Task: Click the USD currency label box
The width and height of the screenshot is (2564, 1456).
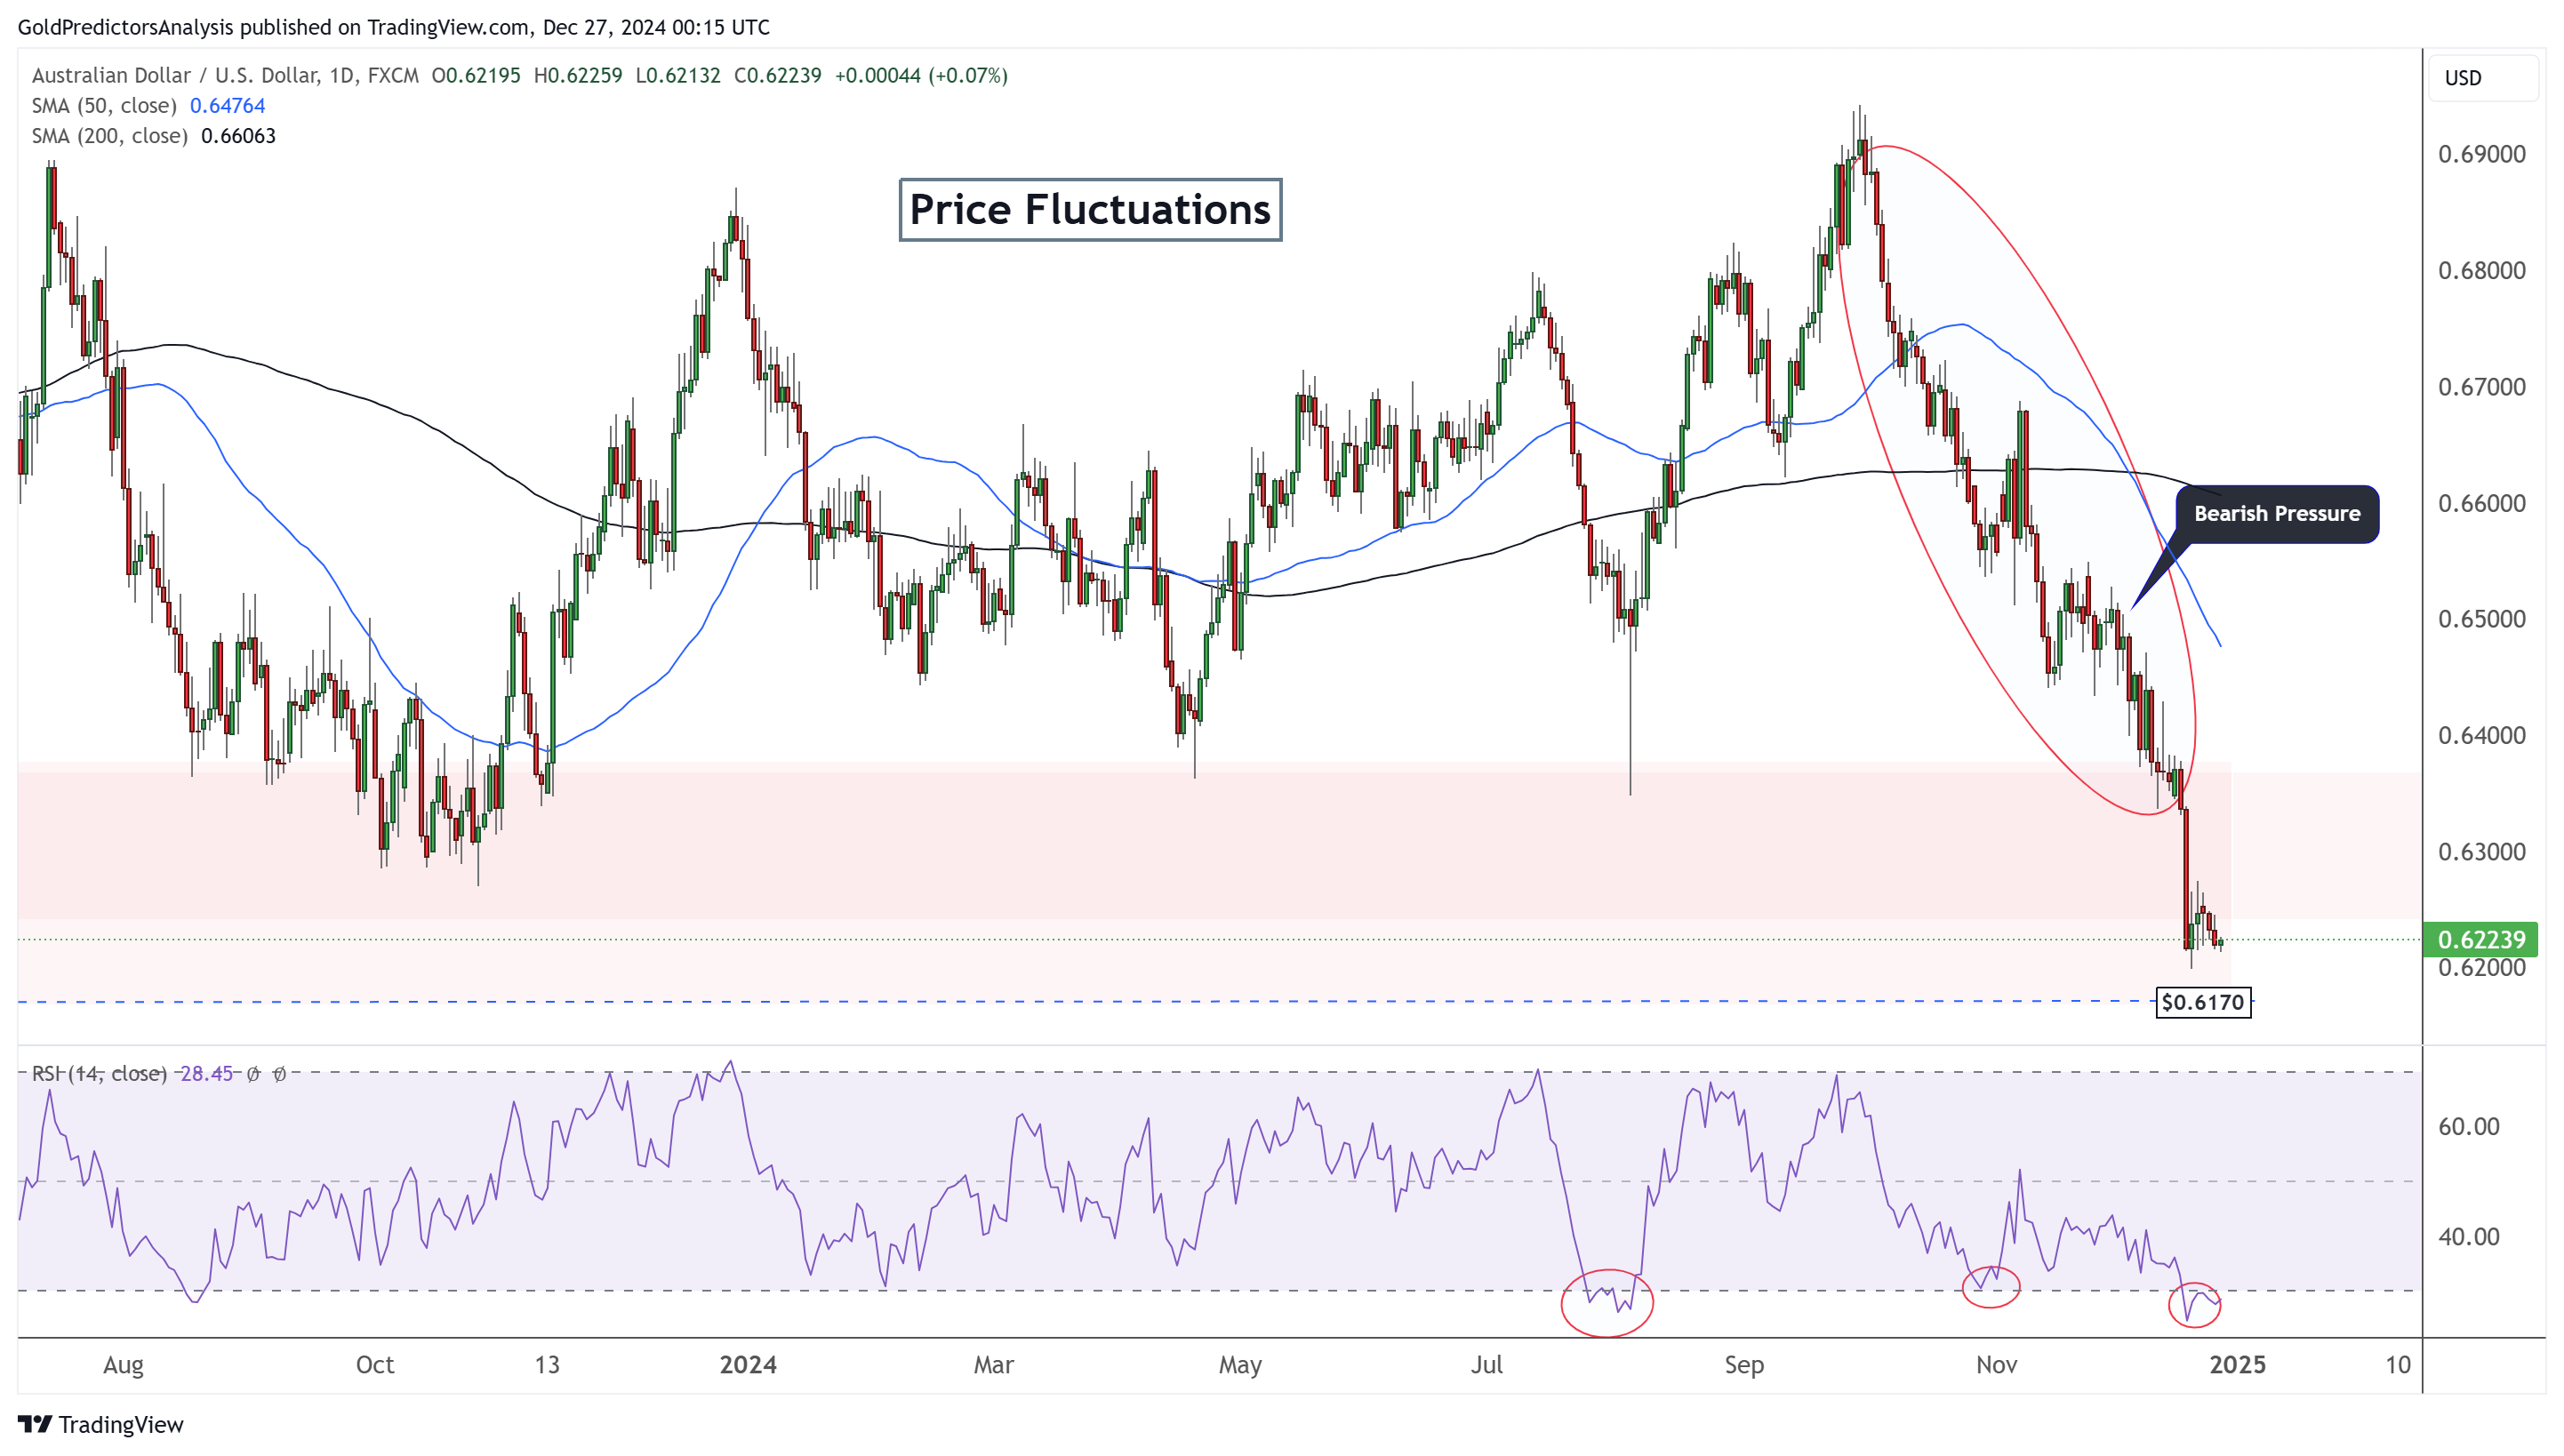Action: pos(2482,78)
